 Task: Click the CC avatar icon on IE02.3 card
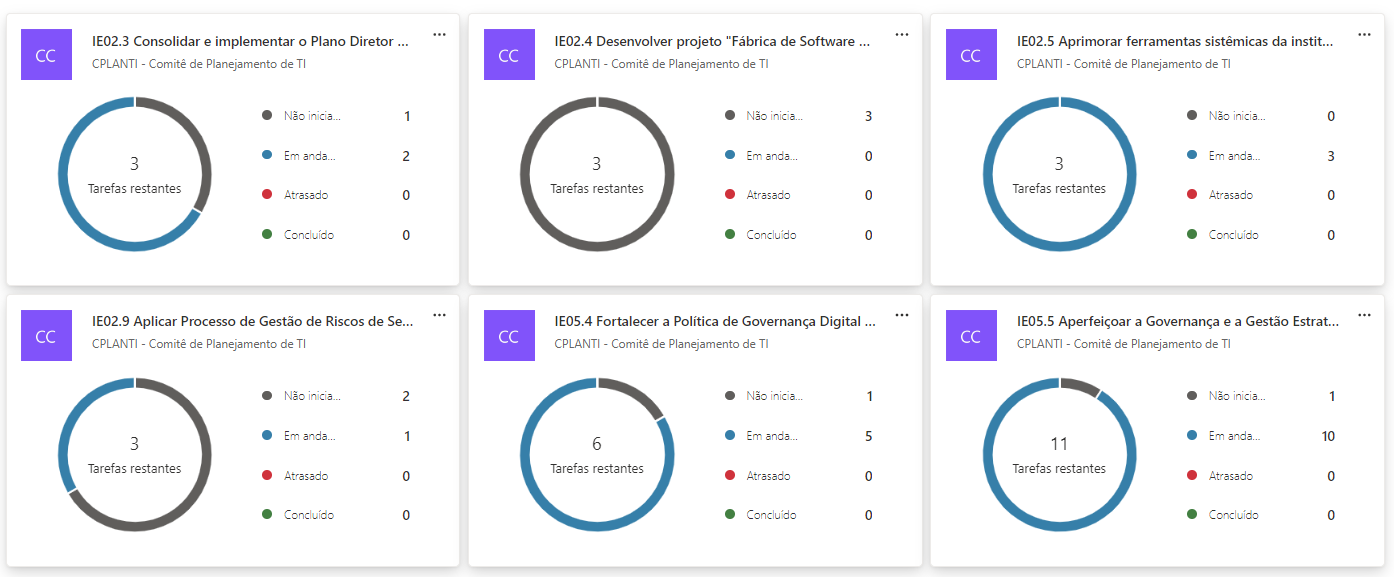[x=46, y=55]
